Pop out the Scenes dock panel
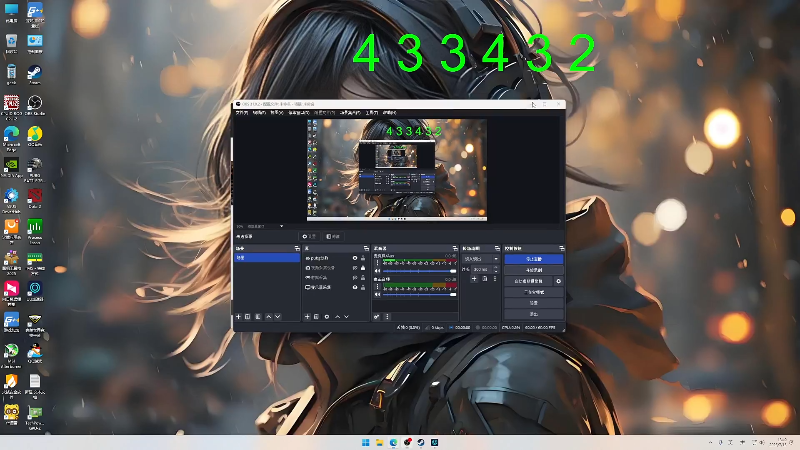 point(297,248)
